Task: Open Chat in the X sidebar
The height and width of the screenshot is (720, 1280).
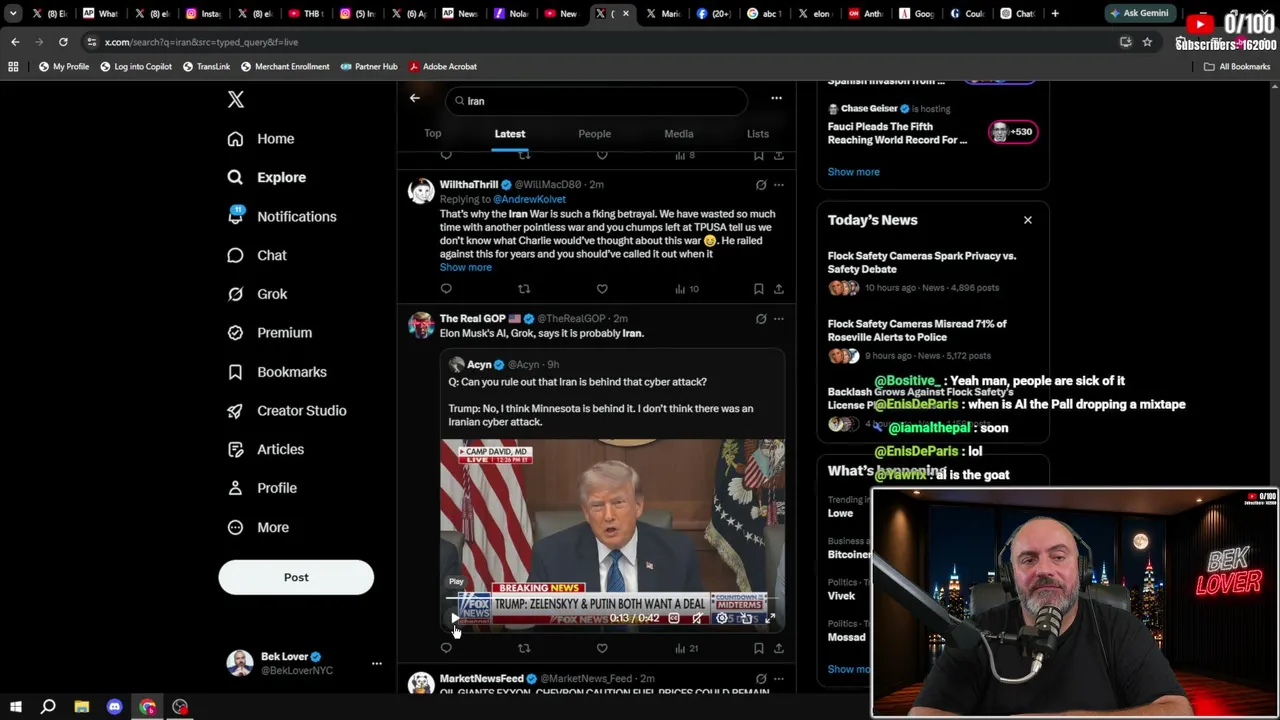Action: 257,255
